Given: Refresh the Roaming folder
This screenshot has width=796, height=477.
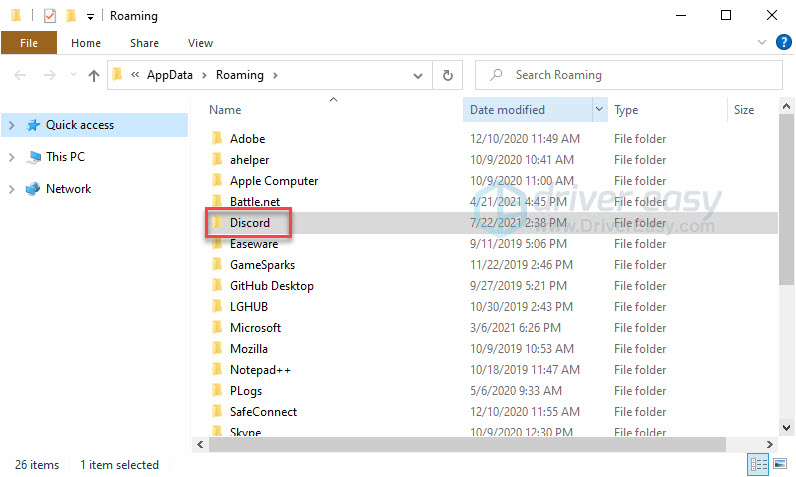Looking at the screenshot, I should click(x=447, y=76).
